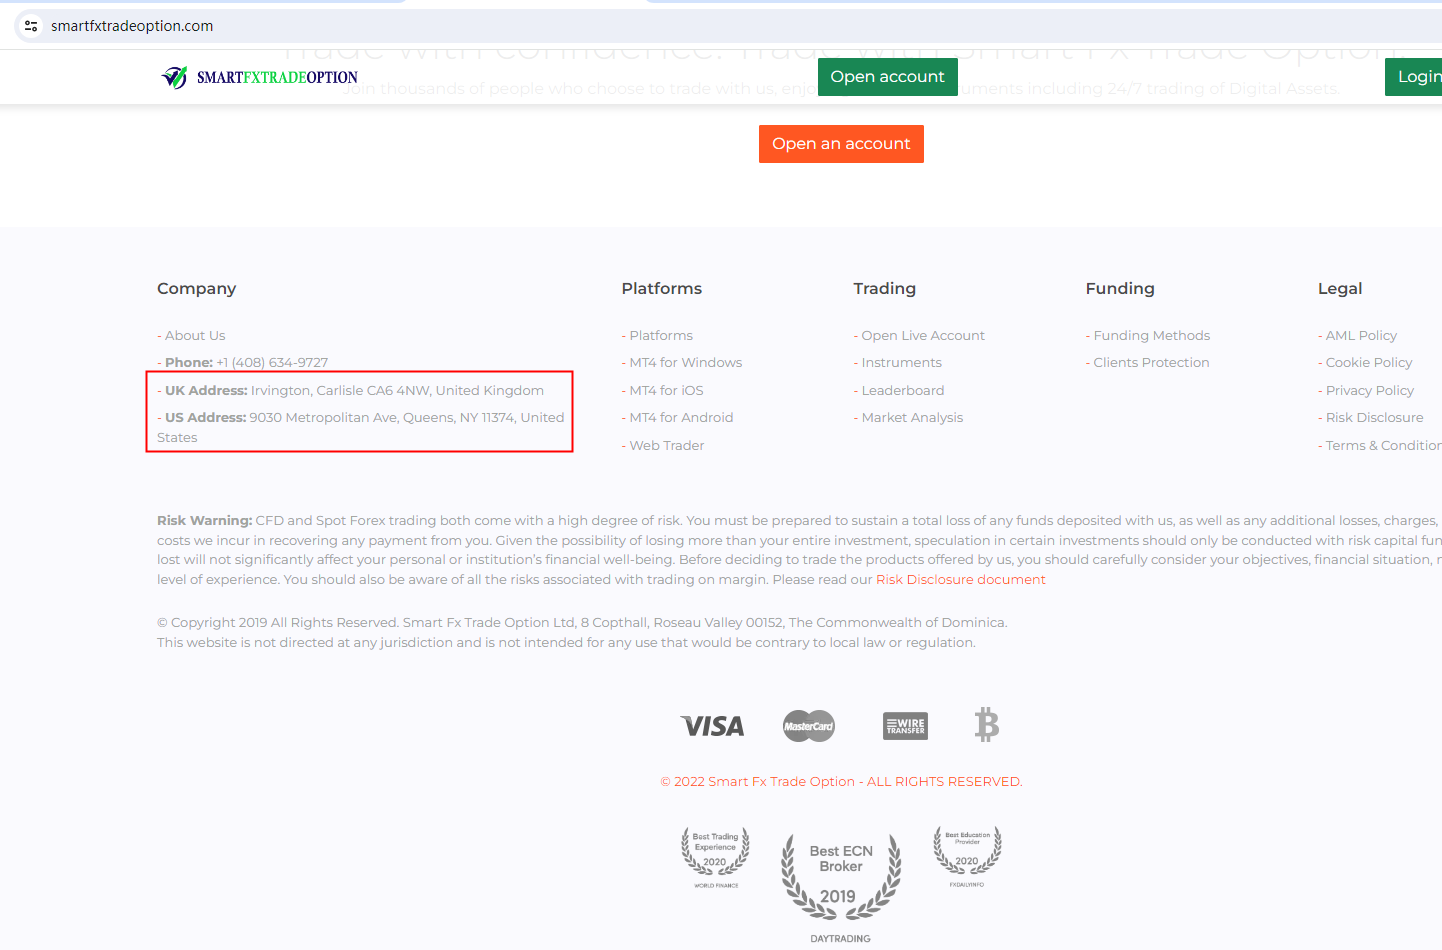This screenshot has height=950, width=1442.
Task: Open the Cookie Policy link
Action: [1369, 363]
